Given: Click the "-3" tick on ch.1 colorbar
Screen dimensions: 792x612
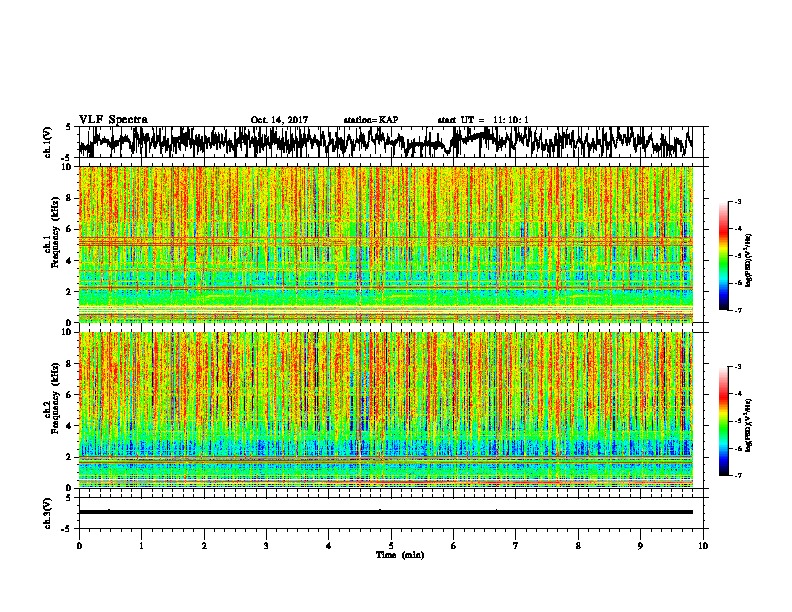Looking at the screenshot, I should [x=738, y=201].
